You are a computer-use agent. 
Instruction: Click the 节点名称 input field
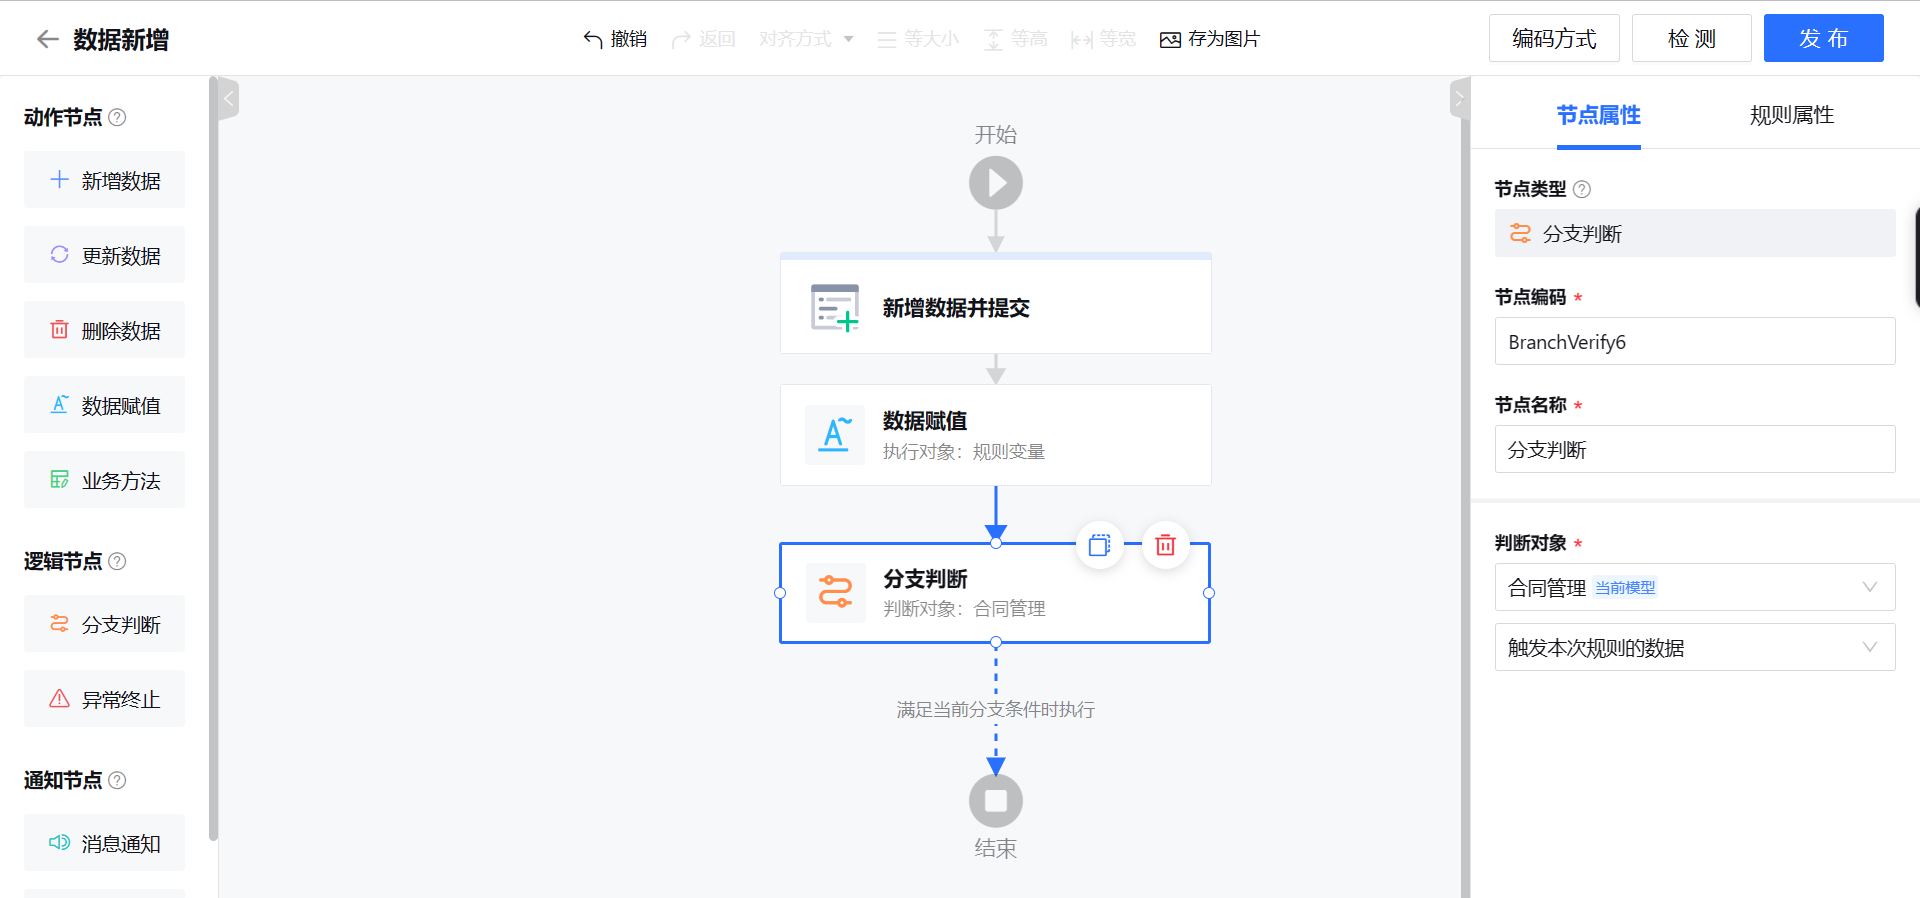[1695, 449]
